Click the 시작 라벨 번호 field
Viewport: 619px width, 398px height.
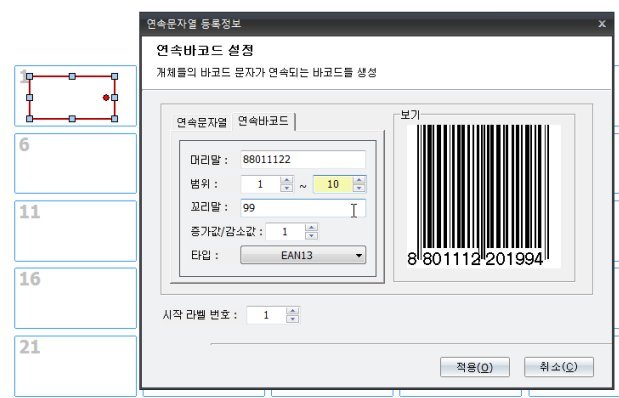pos(266,315)
